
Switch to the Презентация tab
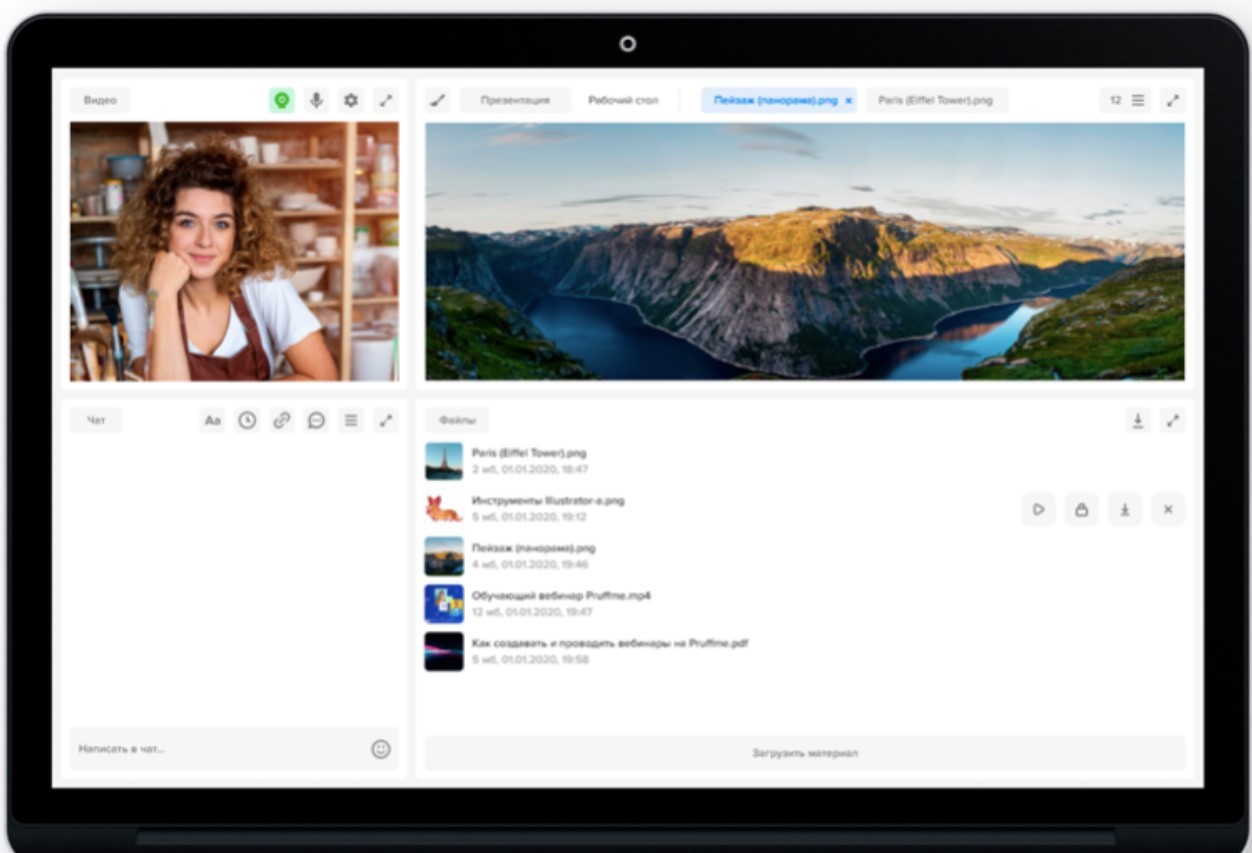pos(515,100)
